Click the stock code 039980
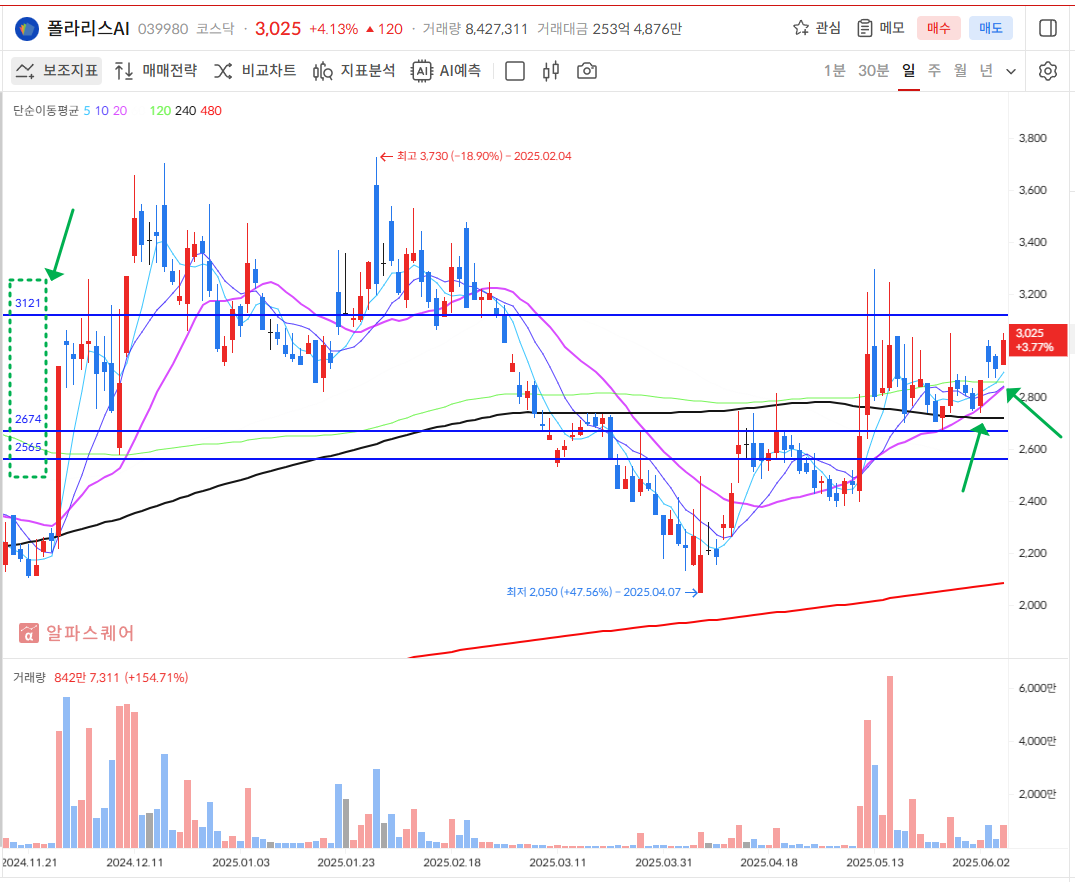 pos(163,29)
